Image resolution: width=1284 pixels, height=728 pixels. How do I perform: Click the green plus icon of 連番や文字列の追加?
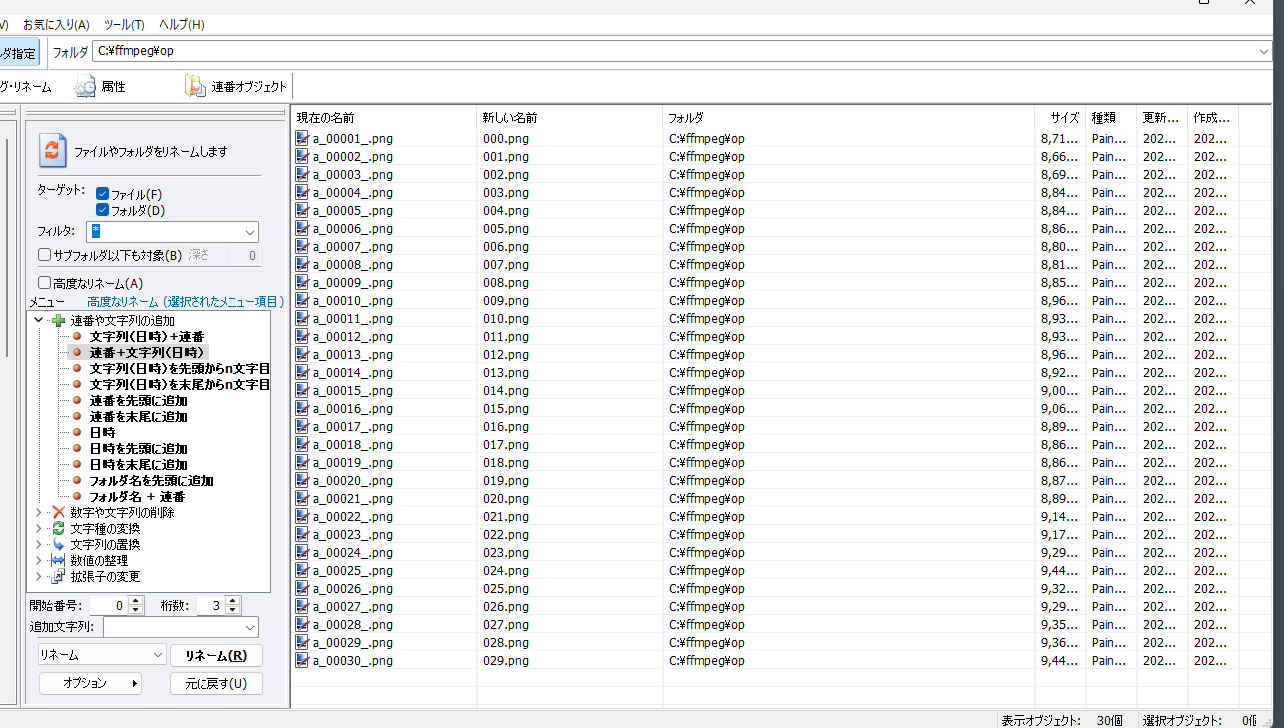pos(58,320)
